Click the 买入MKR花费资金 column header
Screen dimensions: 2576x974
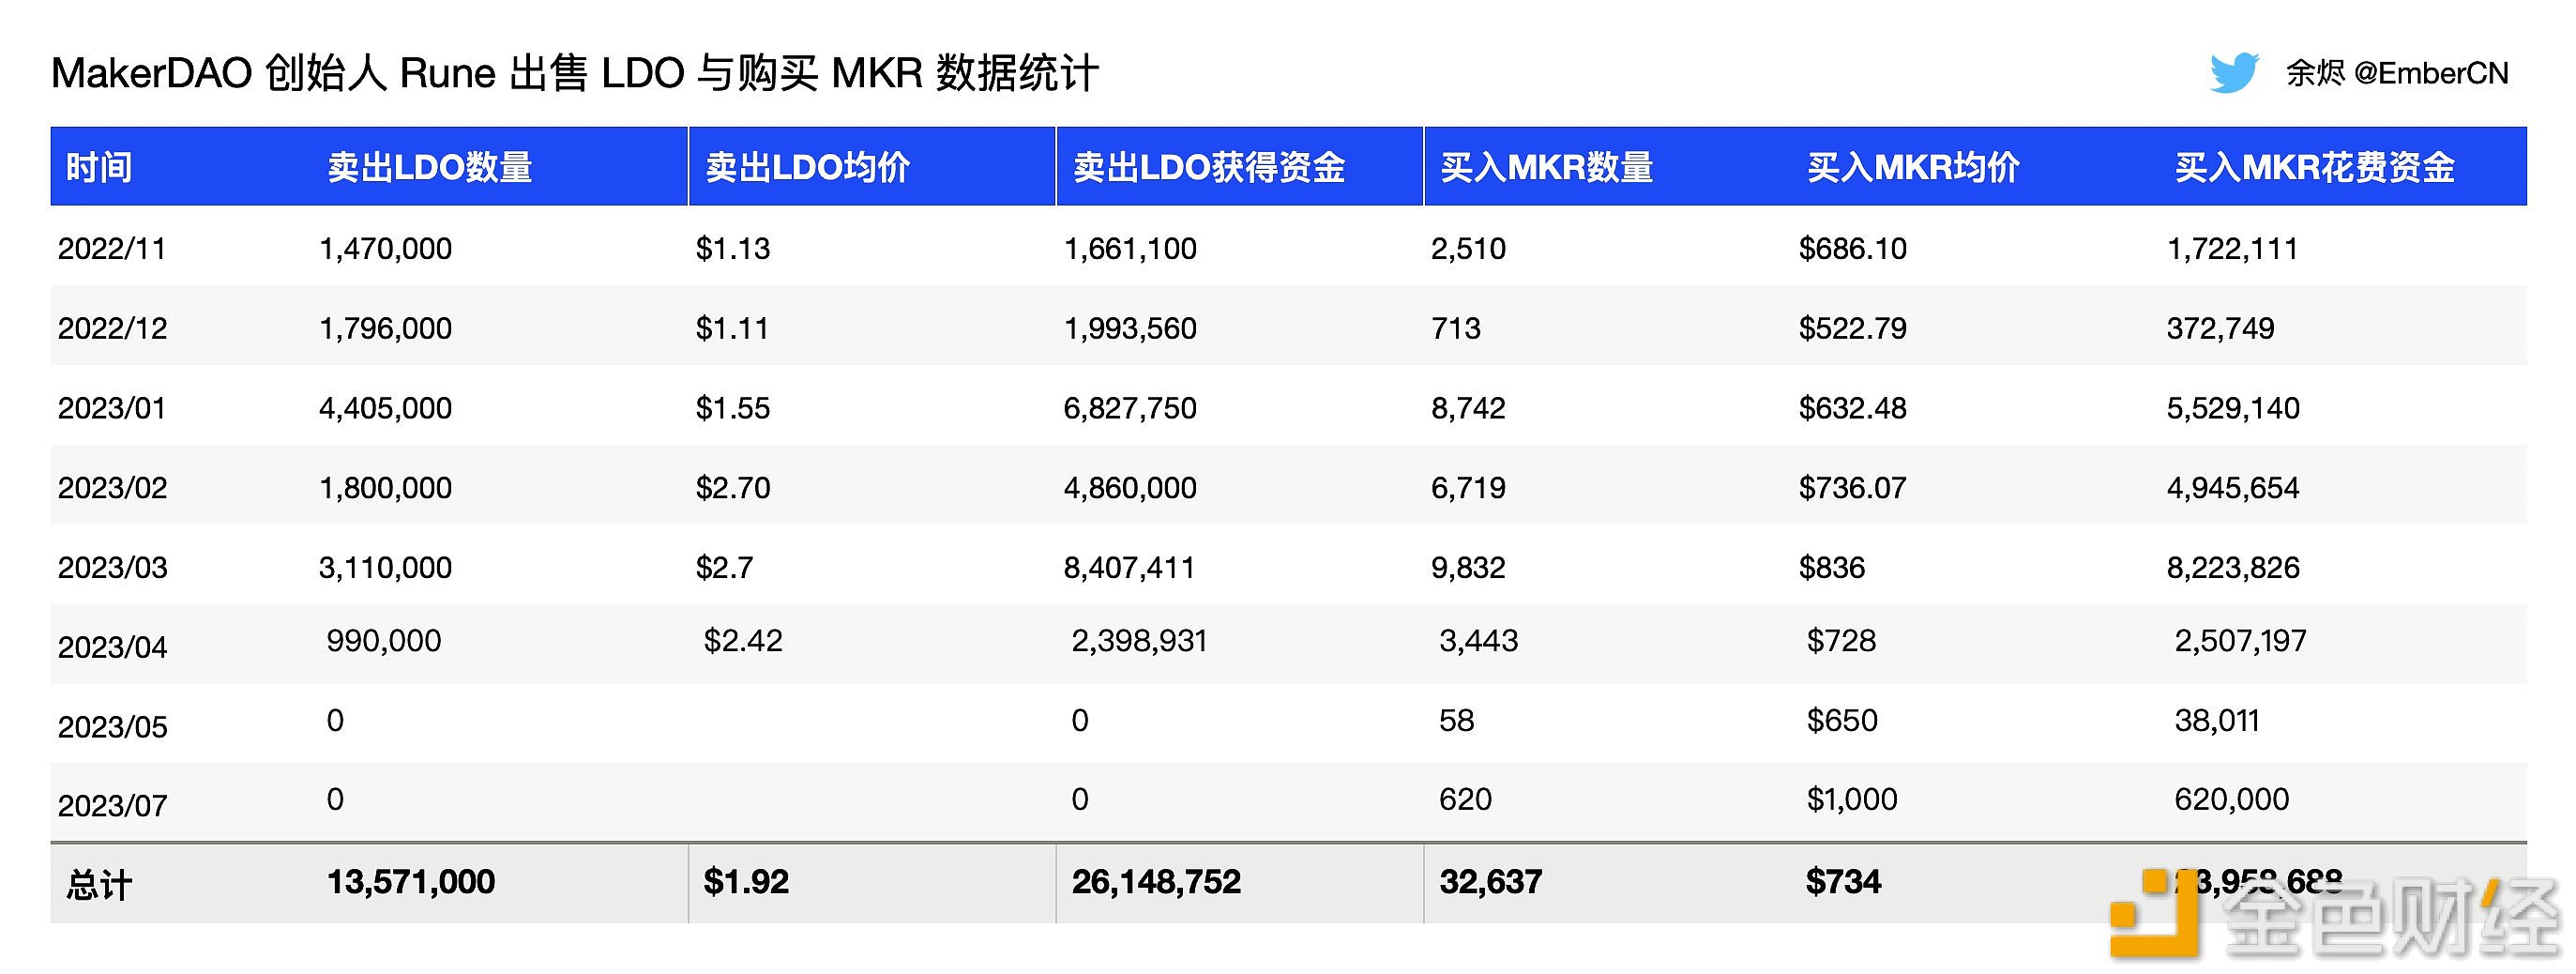point(2315,167)
